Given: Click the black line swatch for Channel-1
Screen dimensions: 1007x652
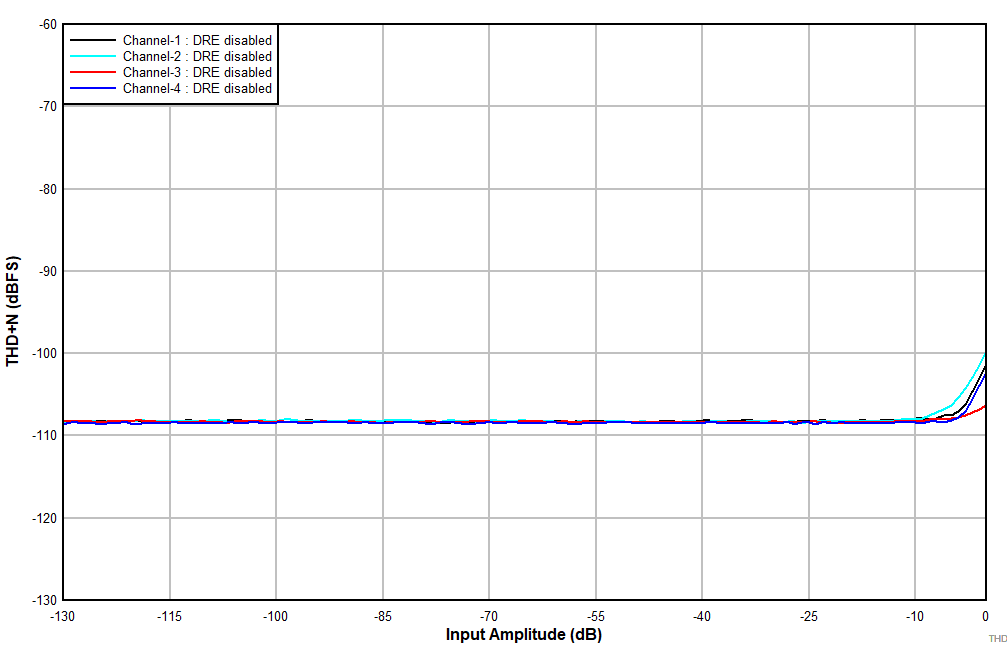Looking at the screenshot, I should coord(93,41).
